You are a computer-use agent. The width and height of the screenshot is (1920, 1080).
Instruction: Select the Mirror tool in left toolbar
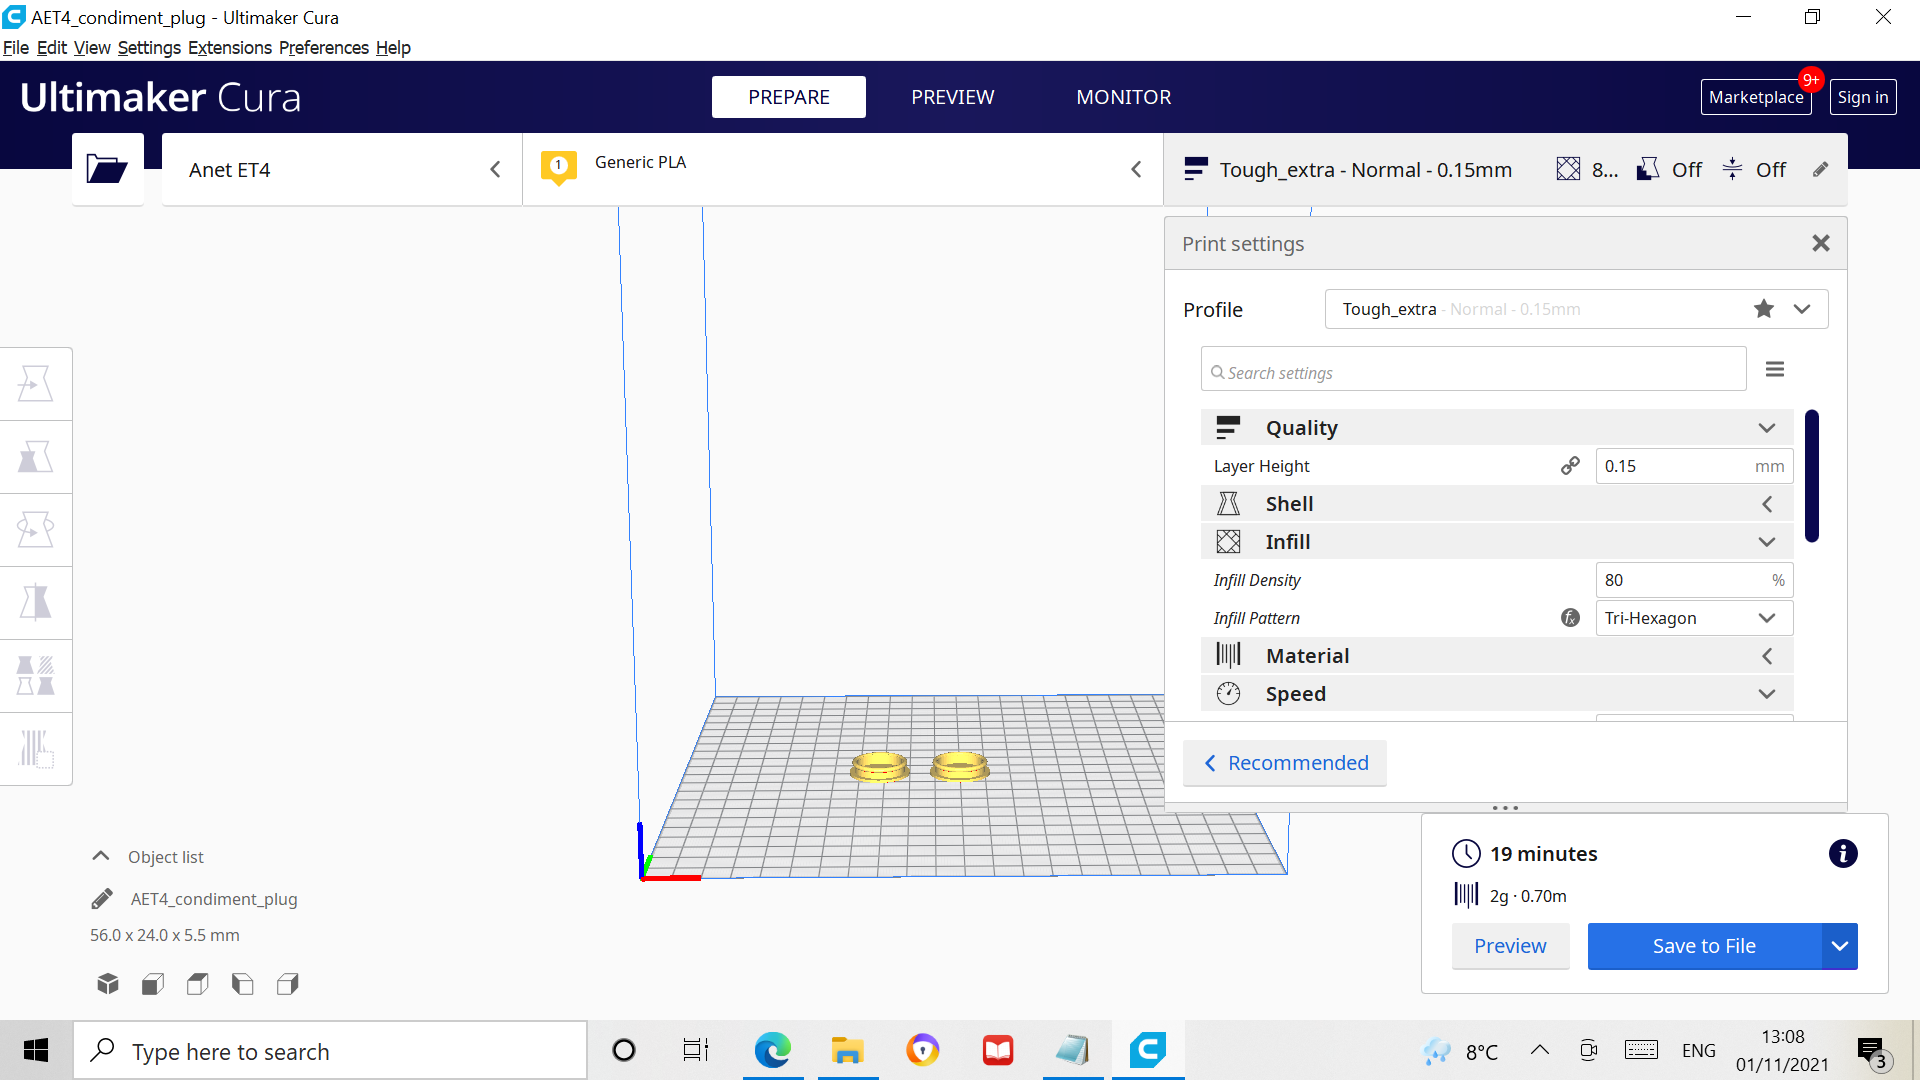point(36,603)
